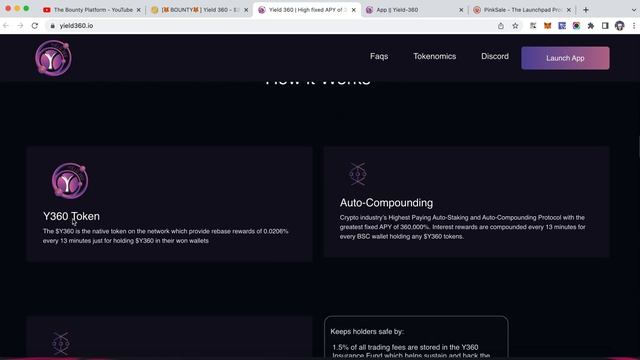Click the lock icon in address bar

52,26
